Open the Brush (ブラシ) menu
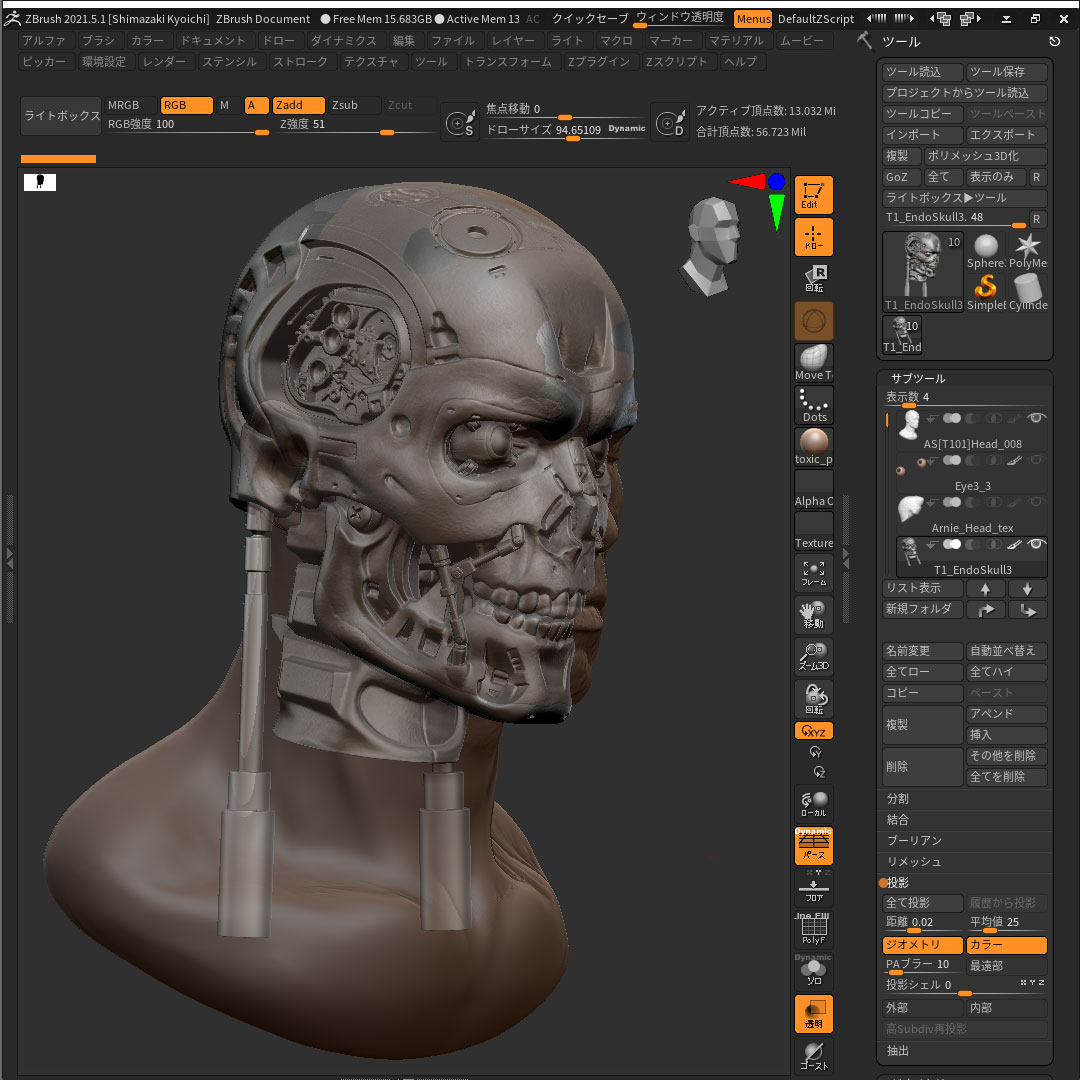 pos(98,41)
